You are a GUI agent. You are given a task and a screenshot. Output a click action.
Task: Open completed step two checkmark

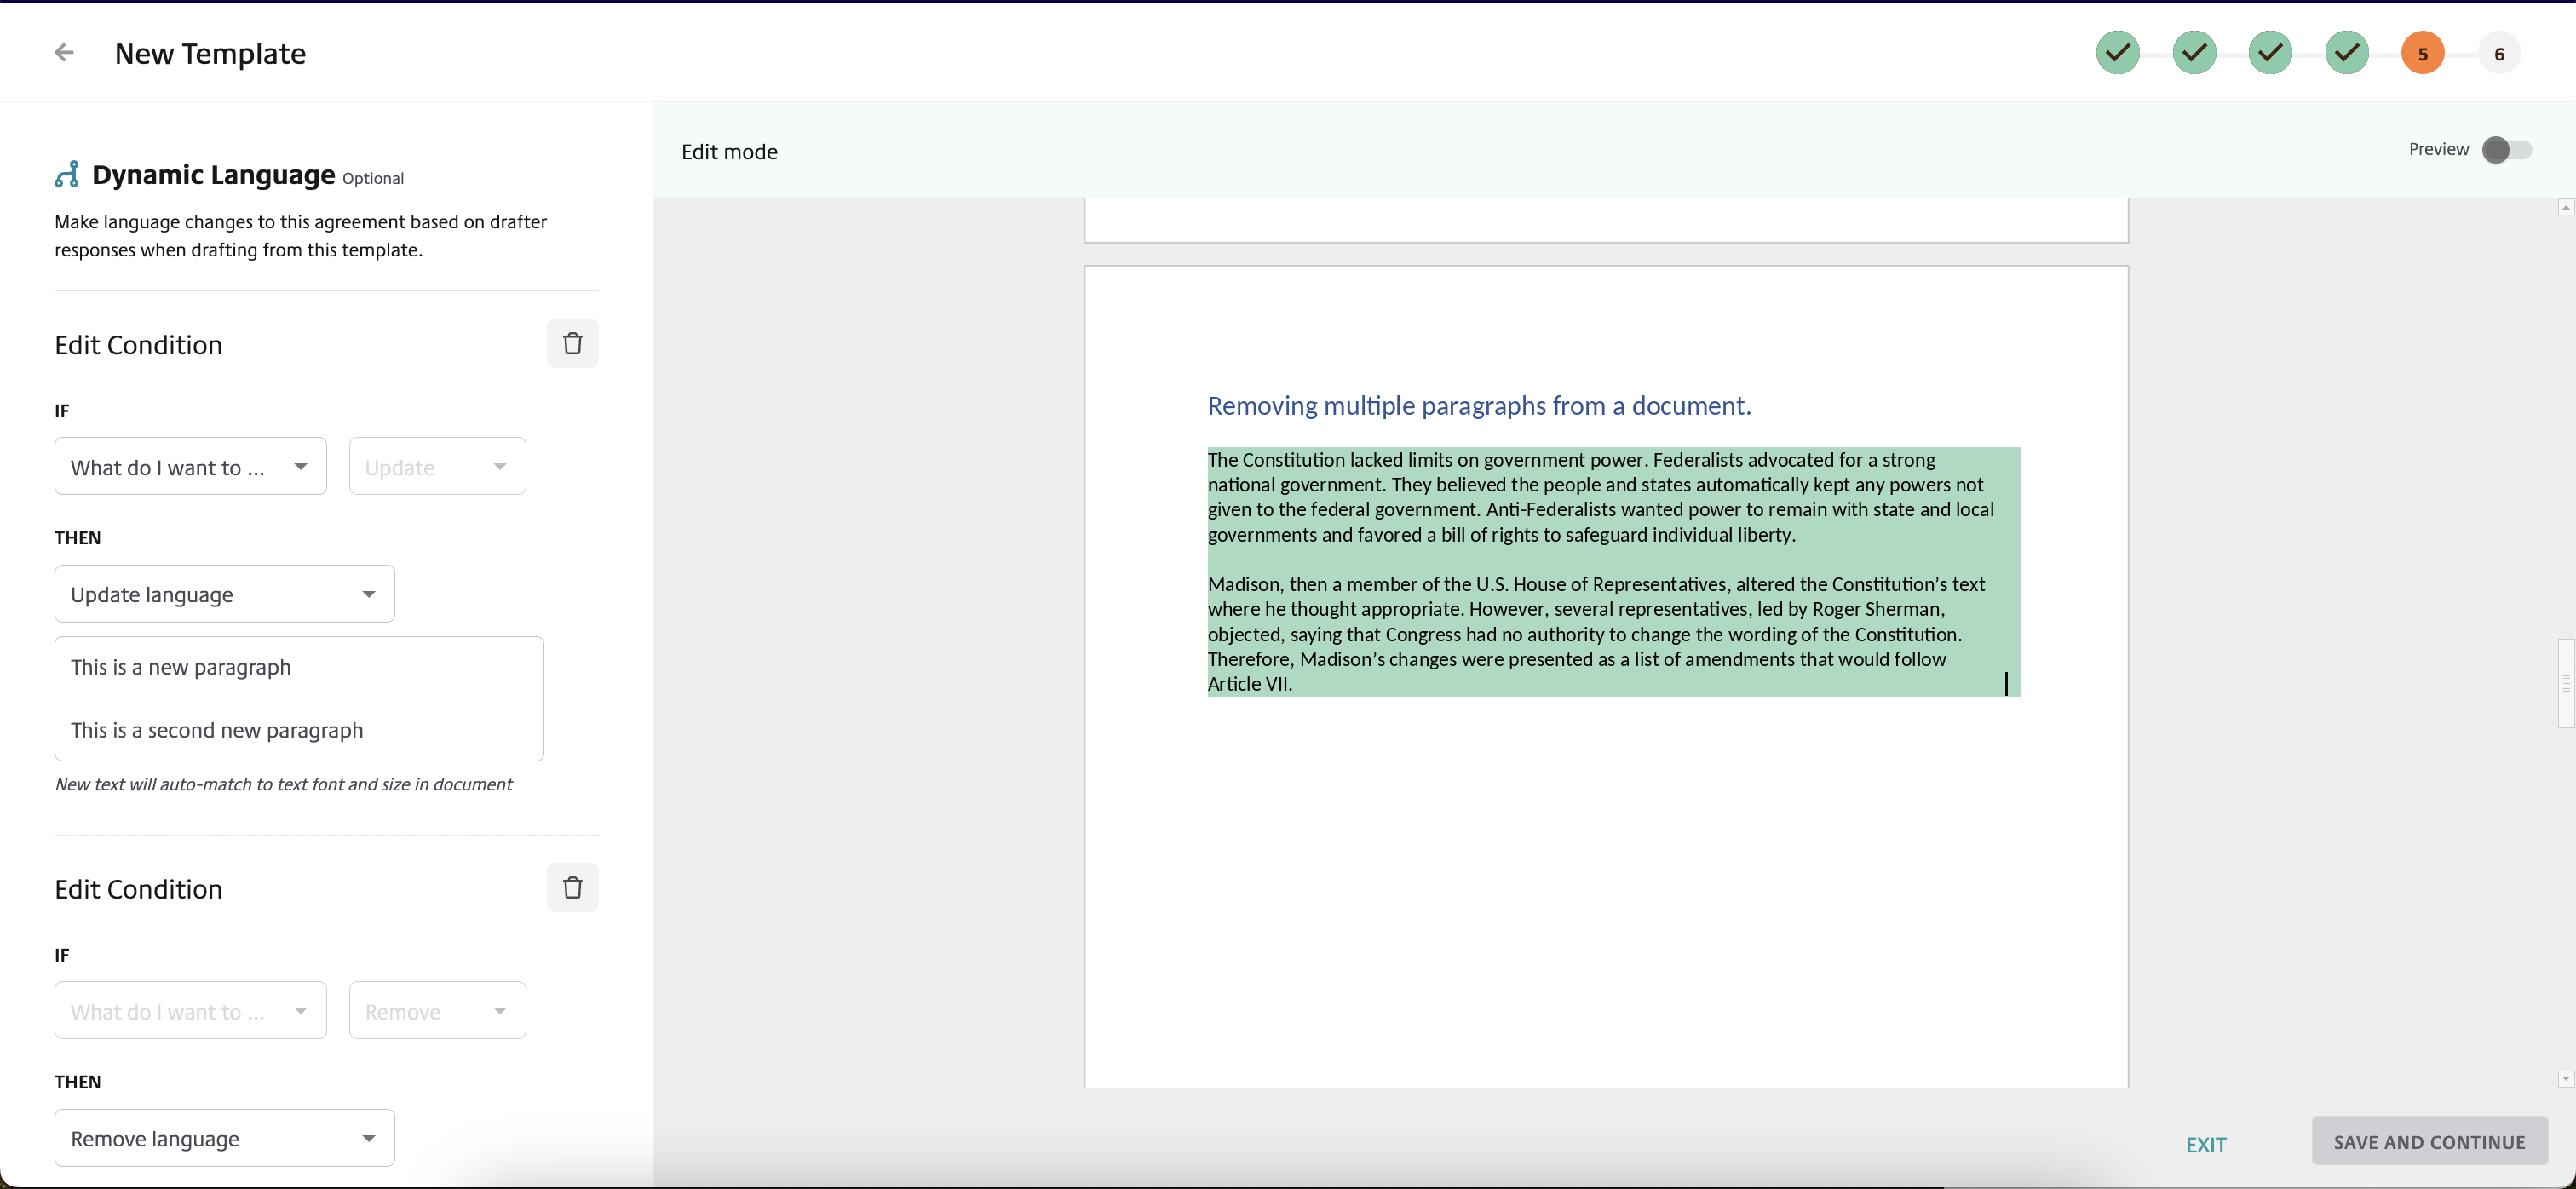coord(2194,53)
